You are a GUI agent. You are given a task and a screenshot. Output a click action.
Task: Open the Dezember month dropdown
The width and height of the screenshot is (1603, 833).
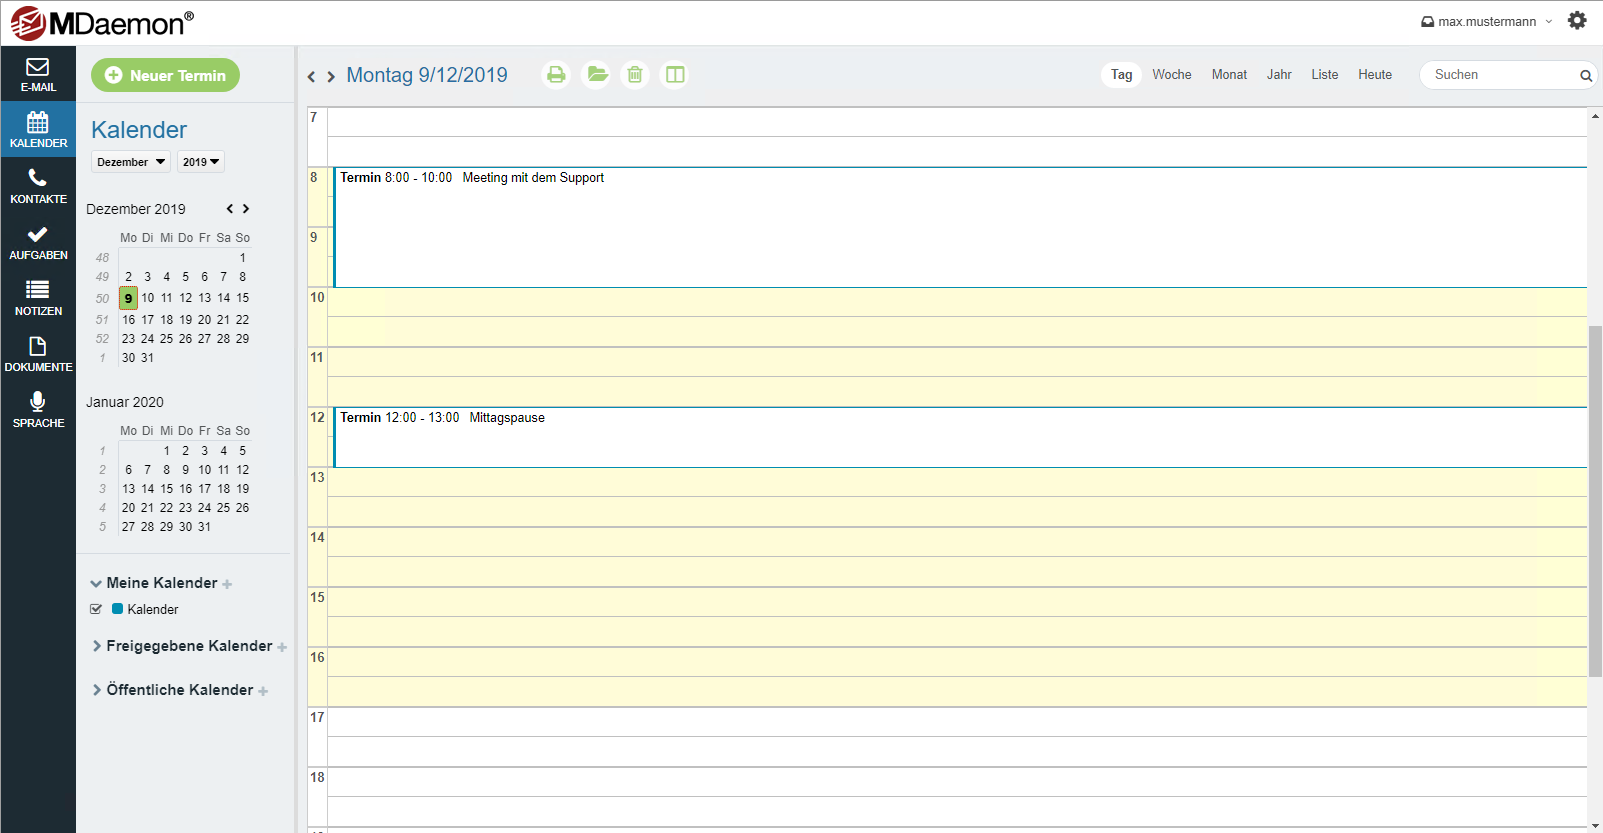pos(131,162)
